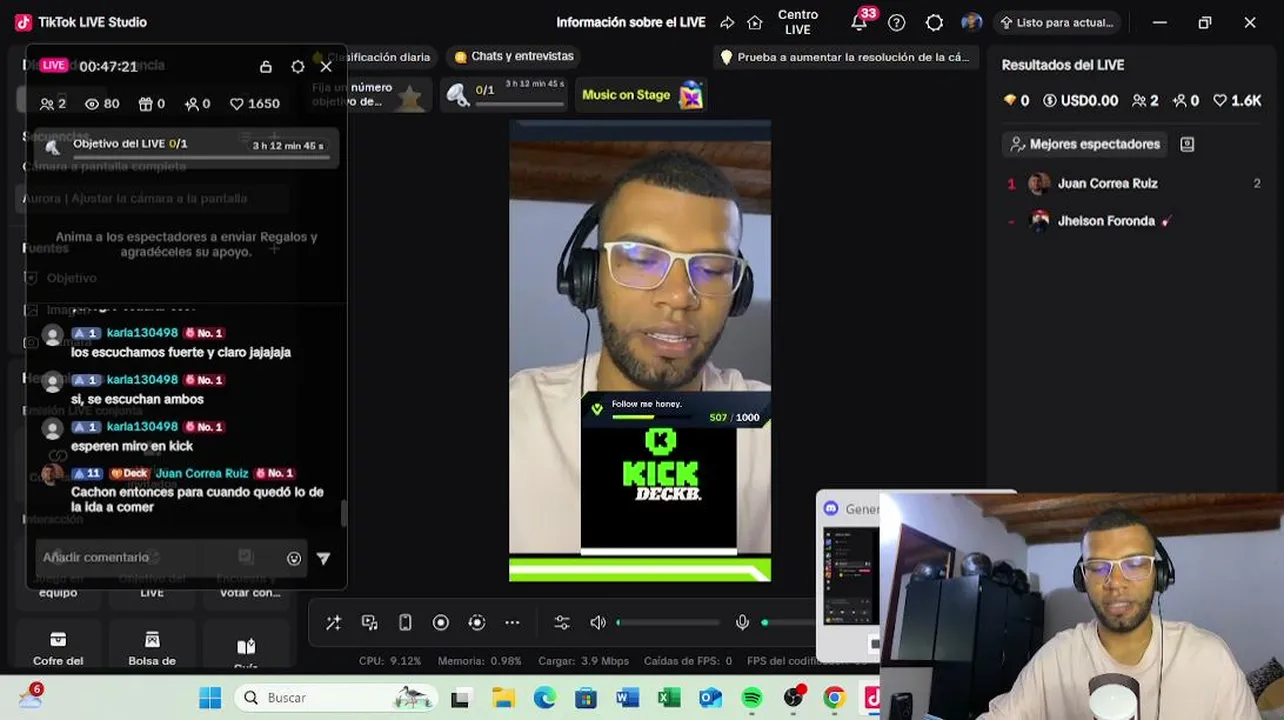
Task: Select viewer Juan Correa Ruiz
Action: [1107, 183]
